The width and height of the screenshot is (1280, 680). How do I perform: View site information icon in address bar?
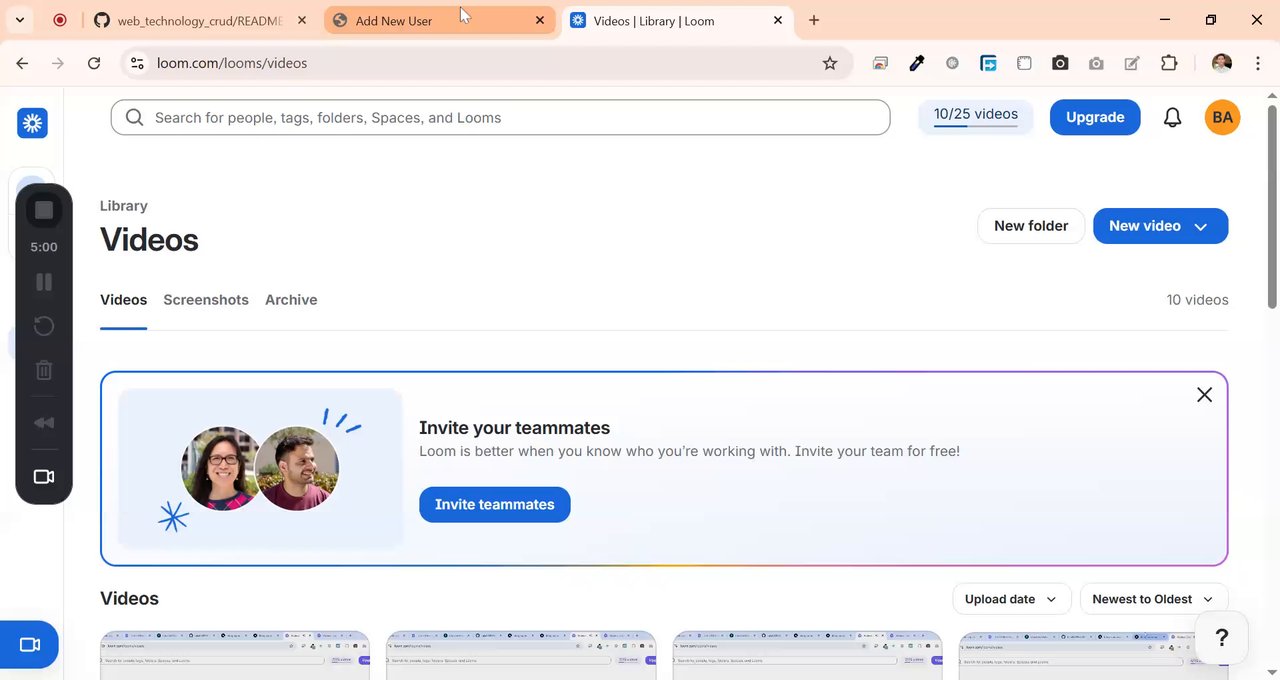click(x=137, y=63)
